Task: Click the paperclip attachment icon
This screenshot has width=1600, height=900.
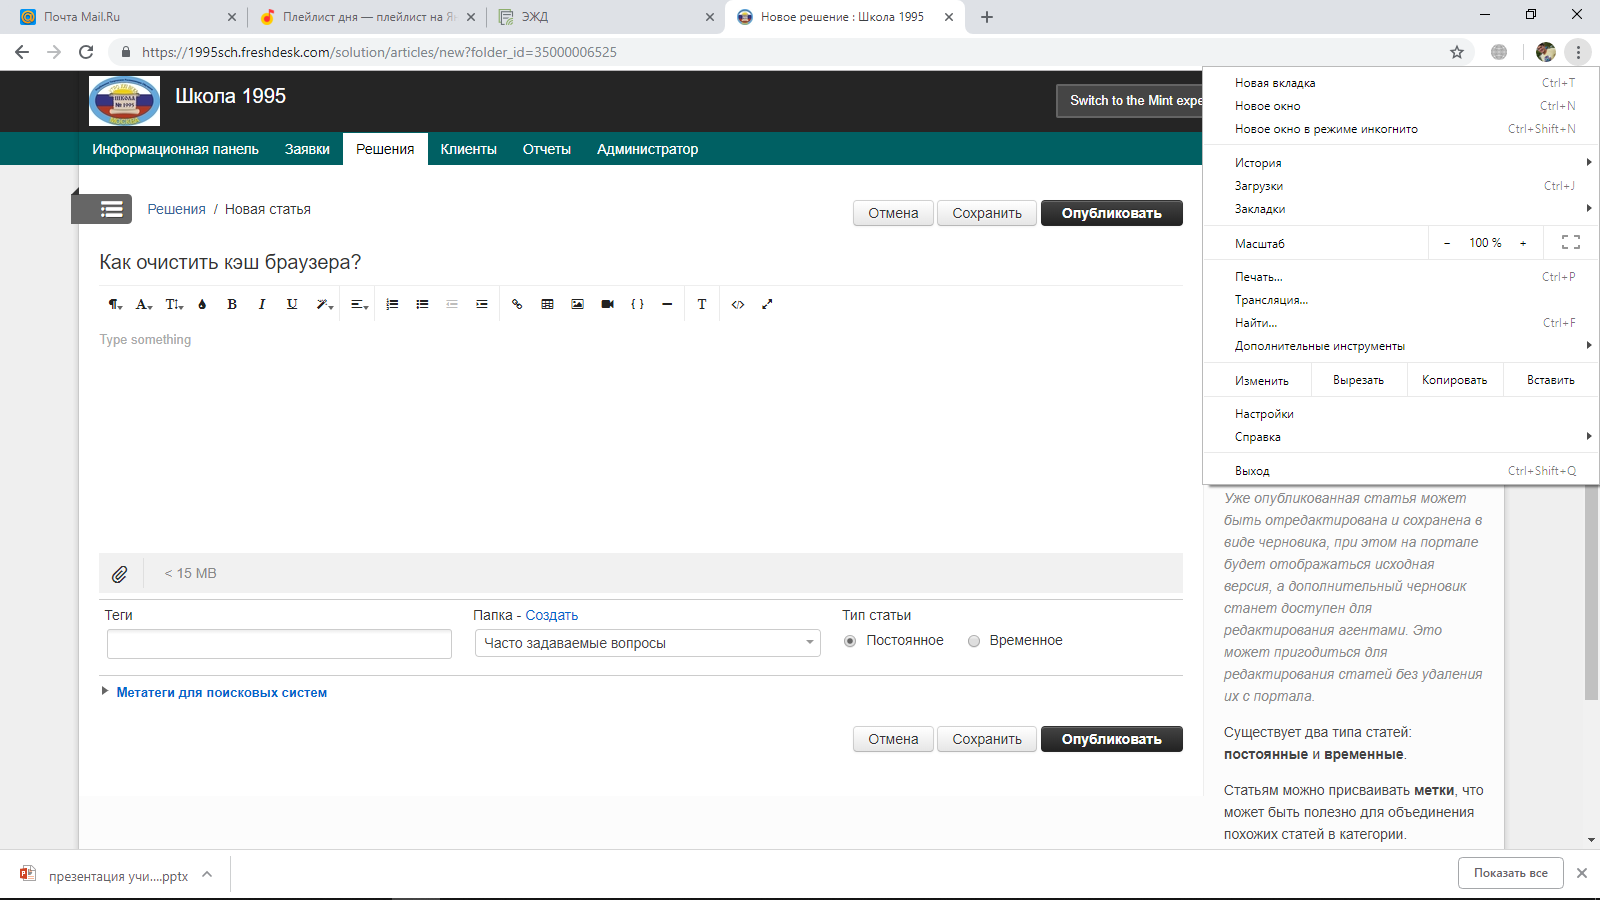Action: (119, 574)
